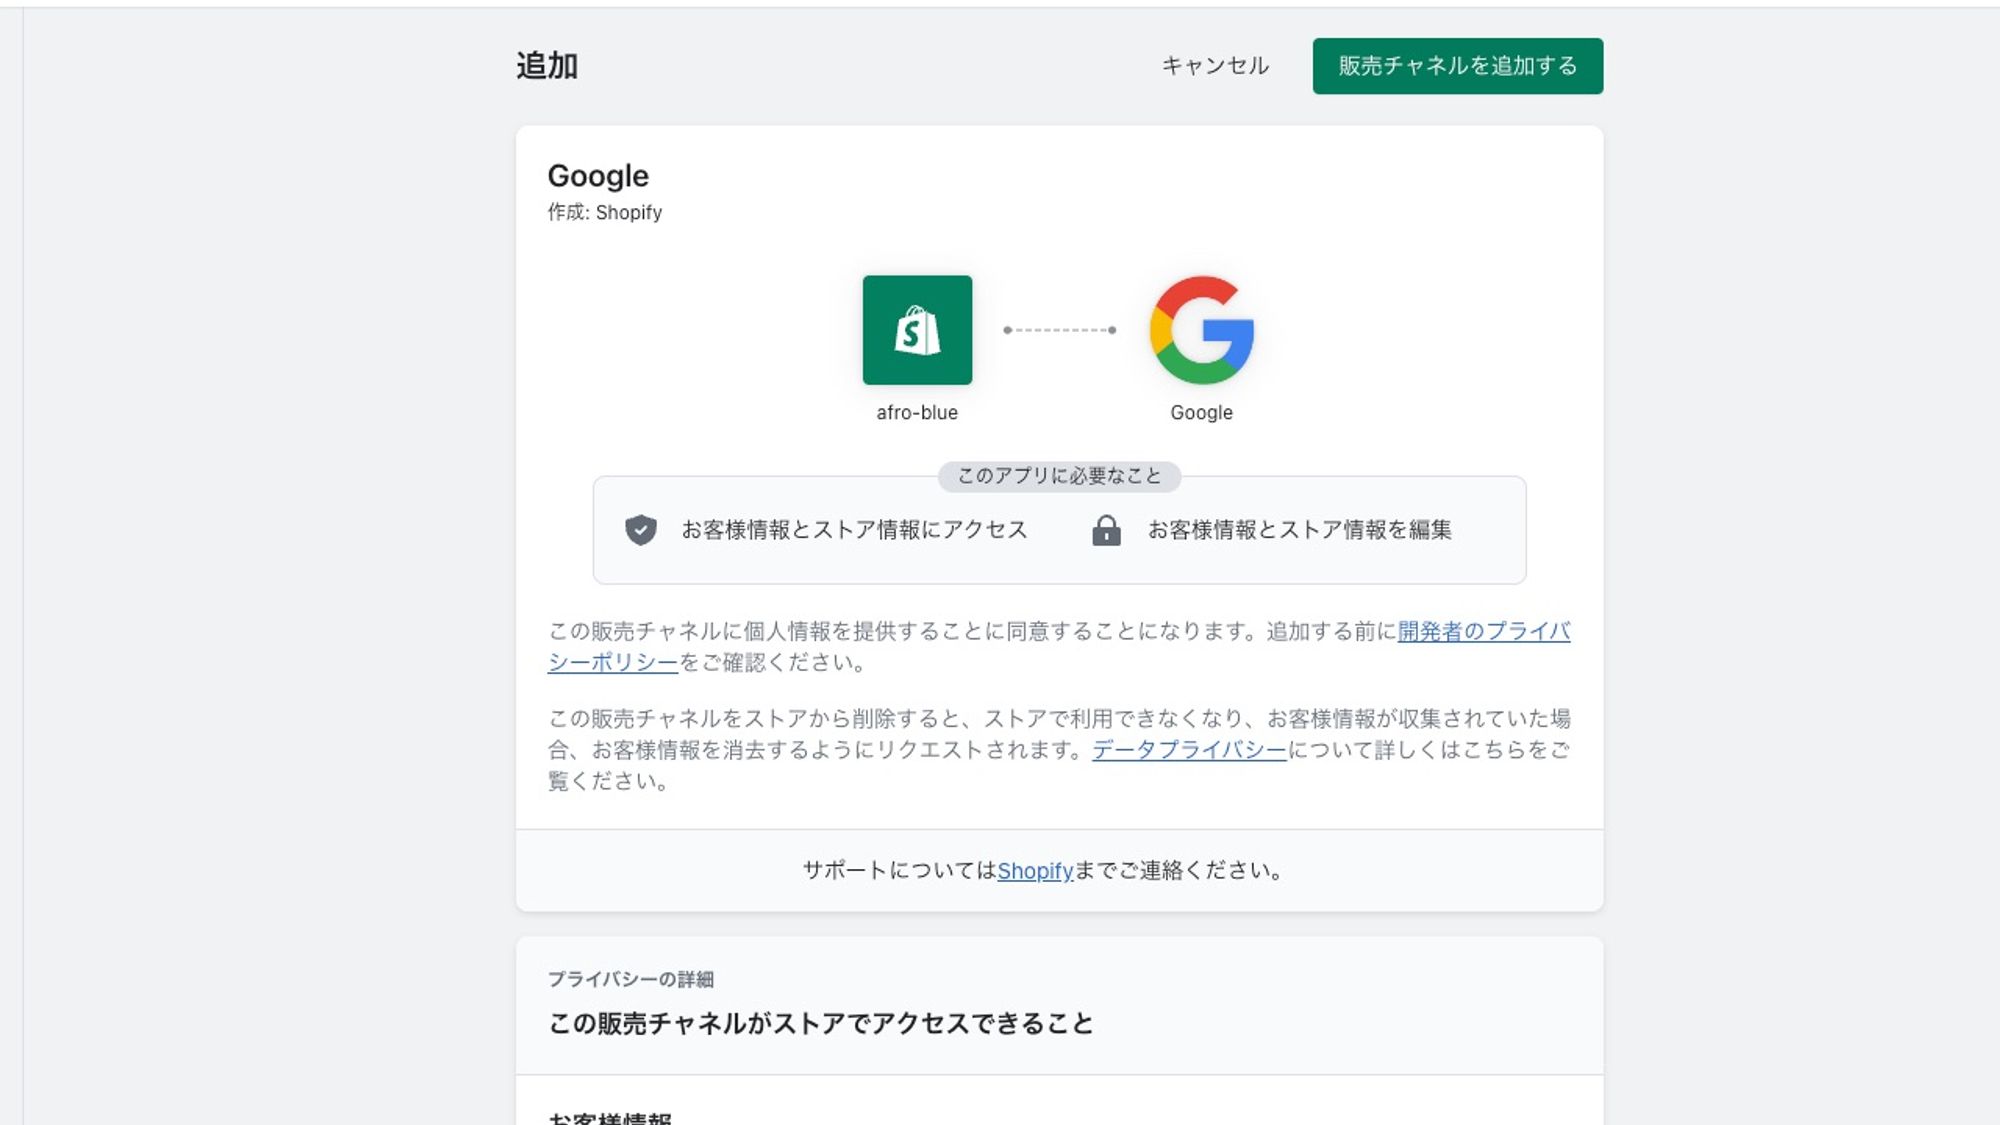Follow the Shopify support link
Image resolution: width=2000 pixels, height=1125 pixels.
[x=1035, y=871]
